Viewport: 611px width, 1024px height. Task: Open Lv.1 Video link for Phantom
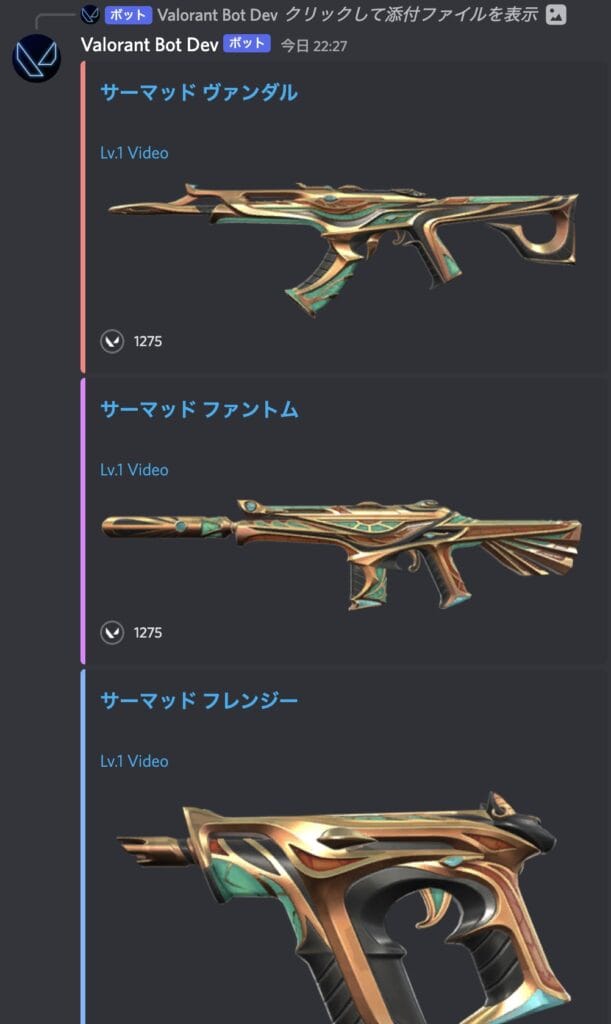134,470
